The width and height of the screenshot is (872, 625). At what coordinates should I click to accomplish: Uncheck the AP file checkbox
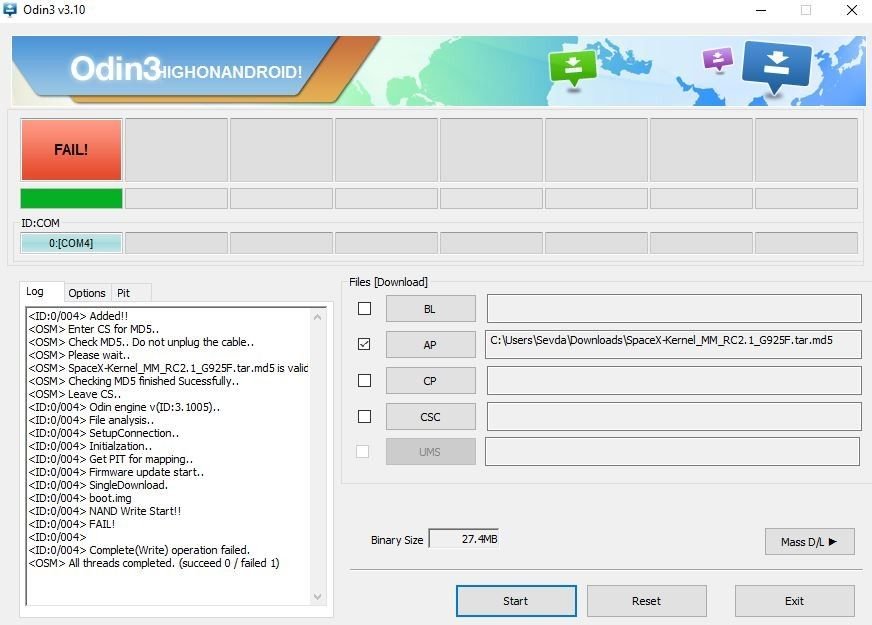(364, 344)
